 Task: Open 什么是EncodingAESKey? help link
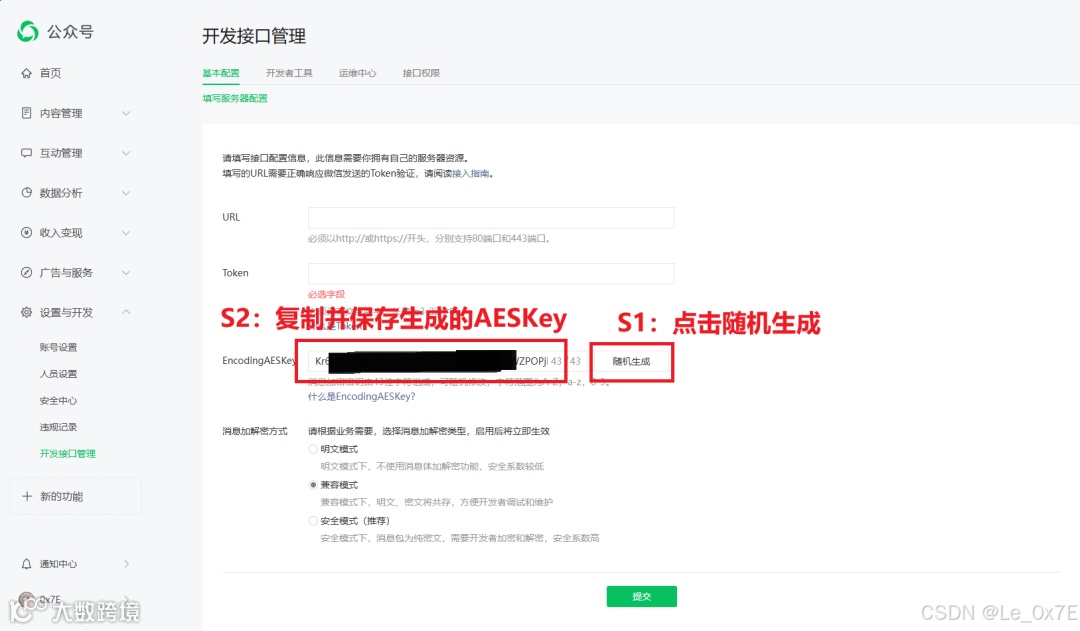[x=362, y=397]
